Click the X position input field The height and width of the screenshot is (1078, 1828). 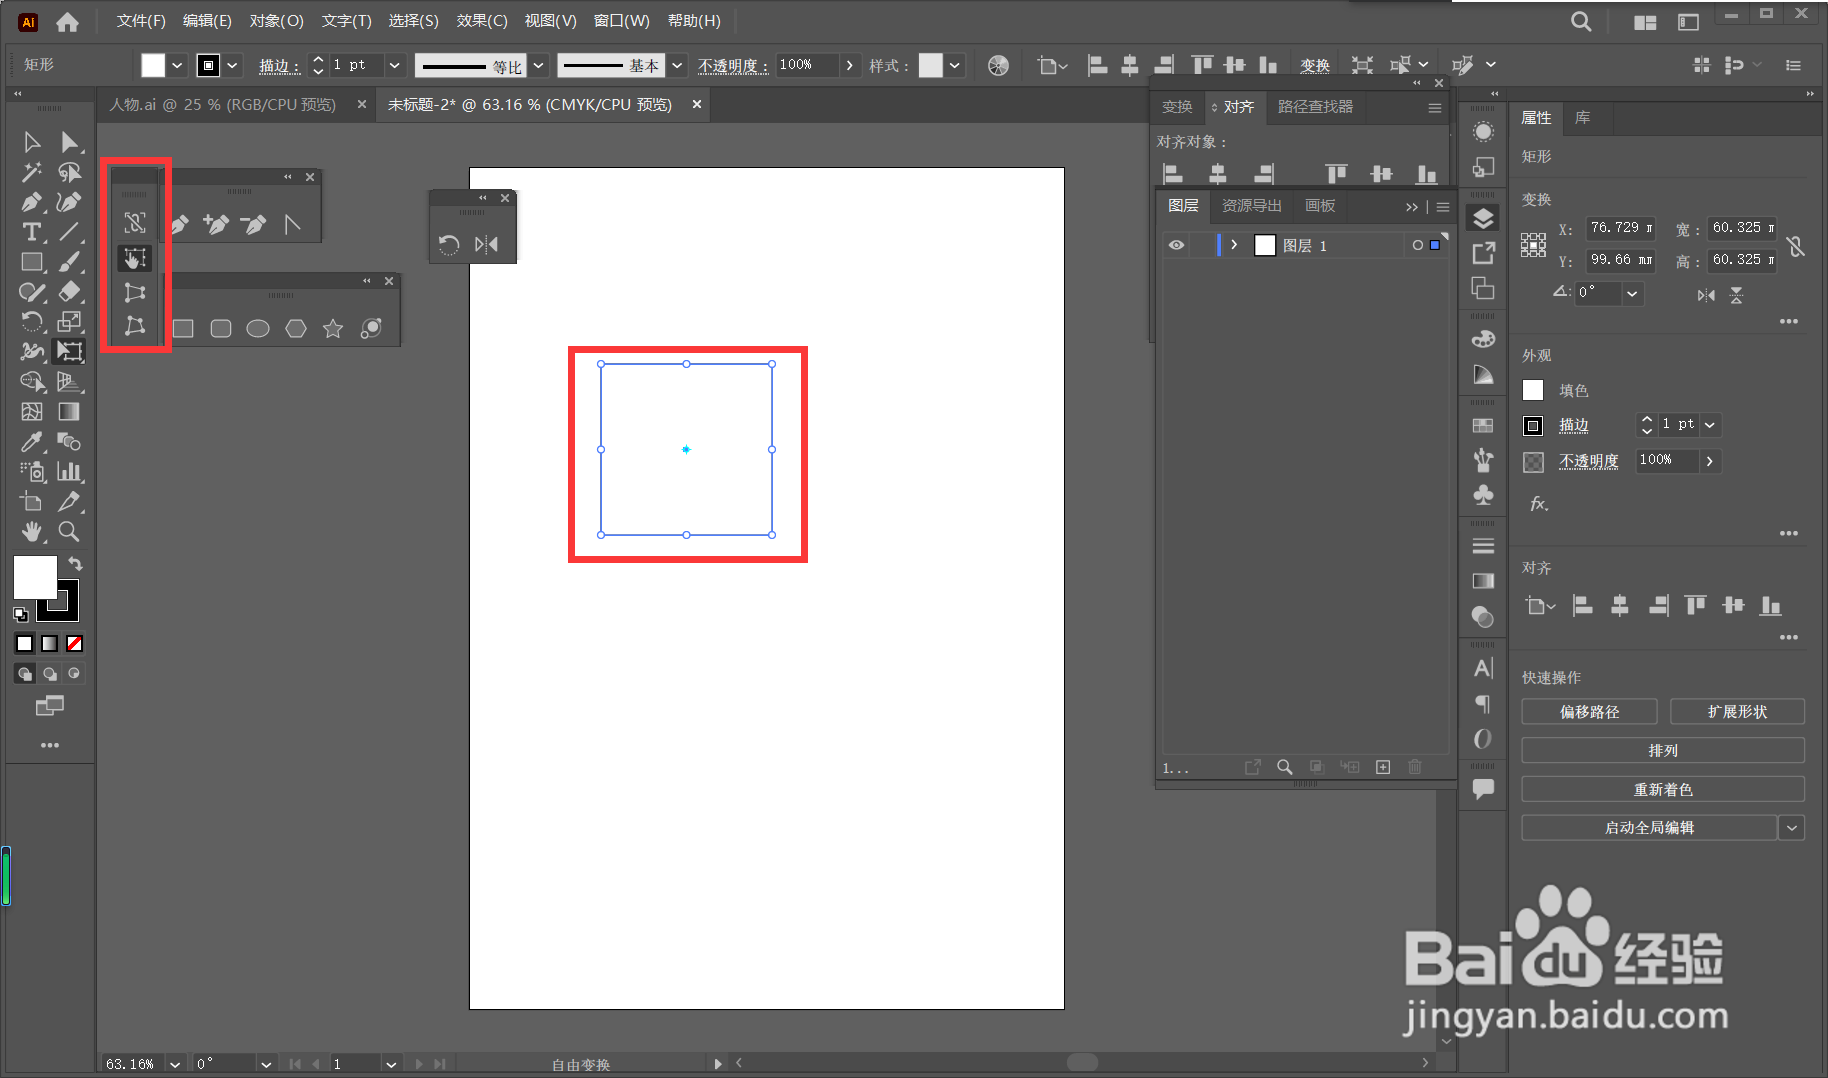click(x=1620, y=229)
